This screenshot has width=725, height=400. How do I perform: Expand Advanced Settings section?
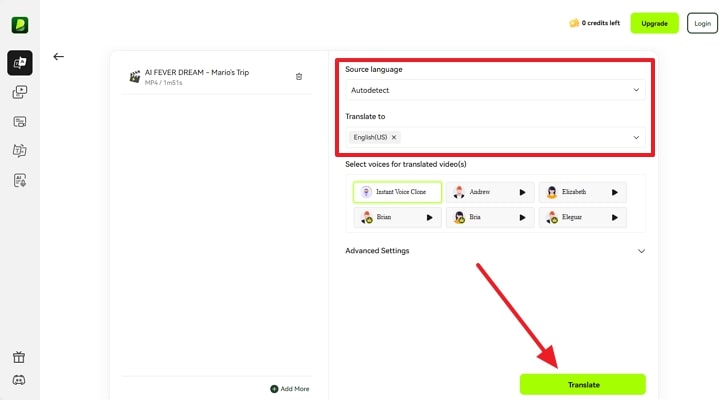(x=495, y=251)
